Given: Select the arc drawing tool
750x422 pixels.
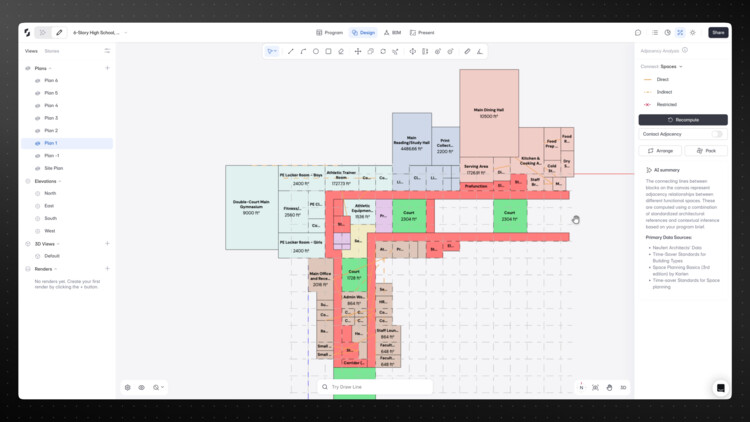Looking at the screenshot, I should [x=303, y=51].
